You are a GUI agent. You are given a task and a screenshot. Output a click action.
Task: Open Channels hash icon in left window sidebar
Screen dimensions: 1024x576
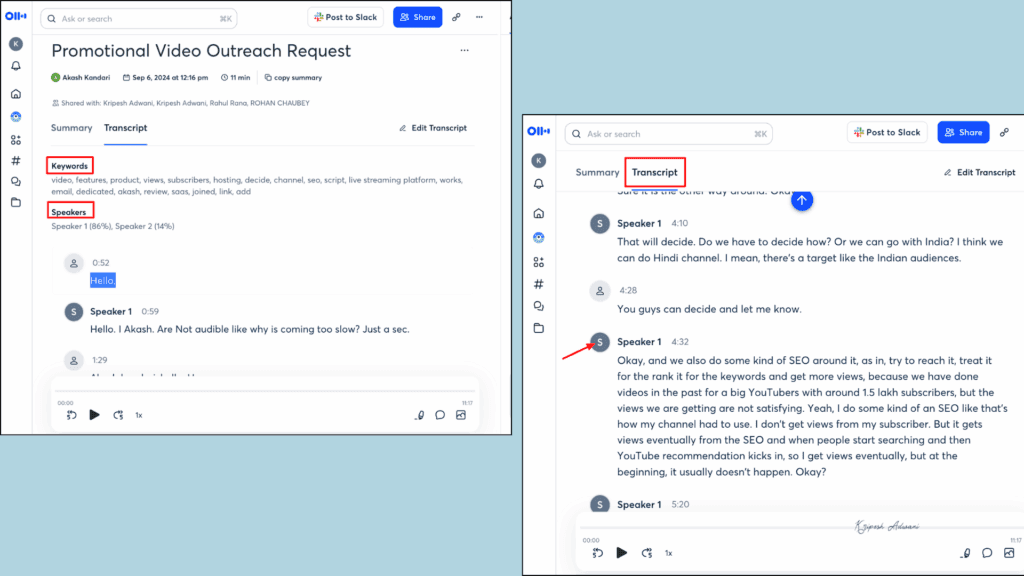pos(16,161)
